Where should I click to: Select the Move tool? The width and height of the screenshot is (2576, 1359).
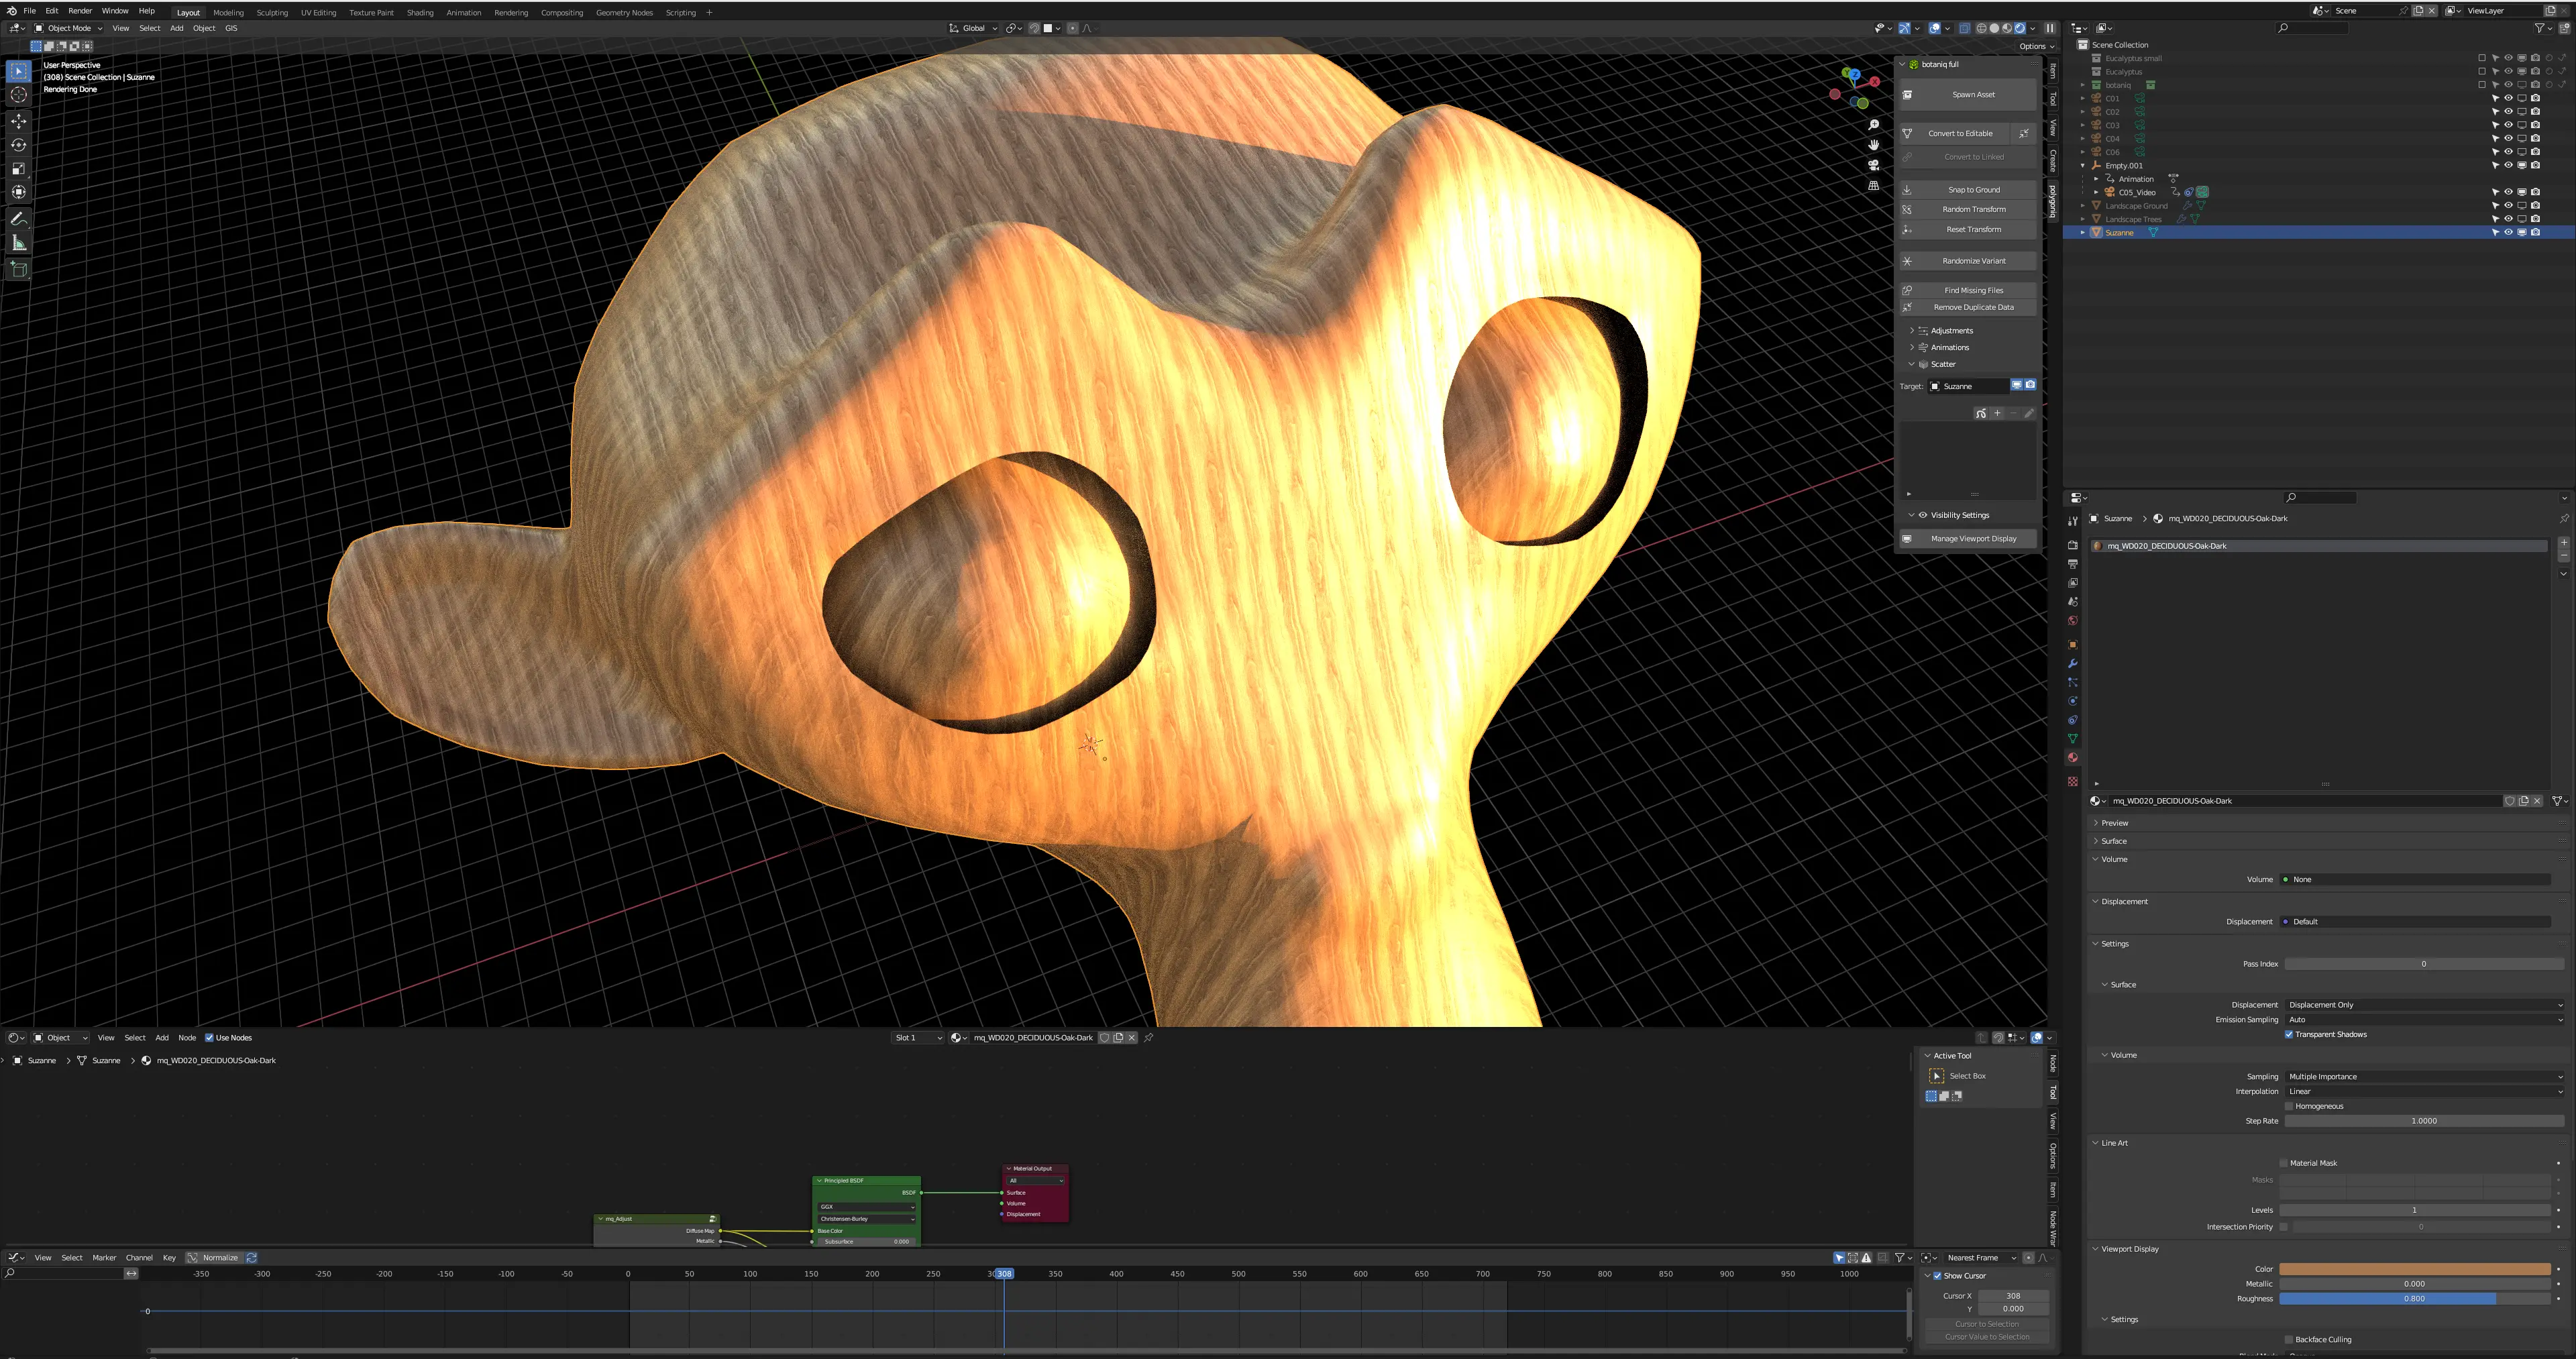coord(19,121)
